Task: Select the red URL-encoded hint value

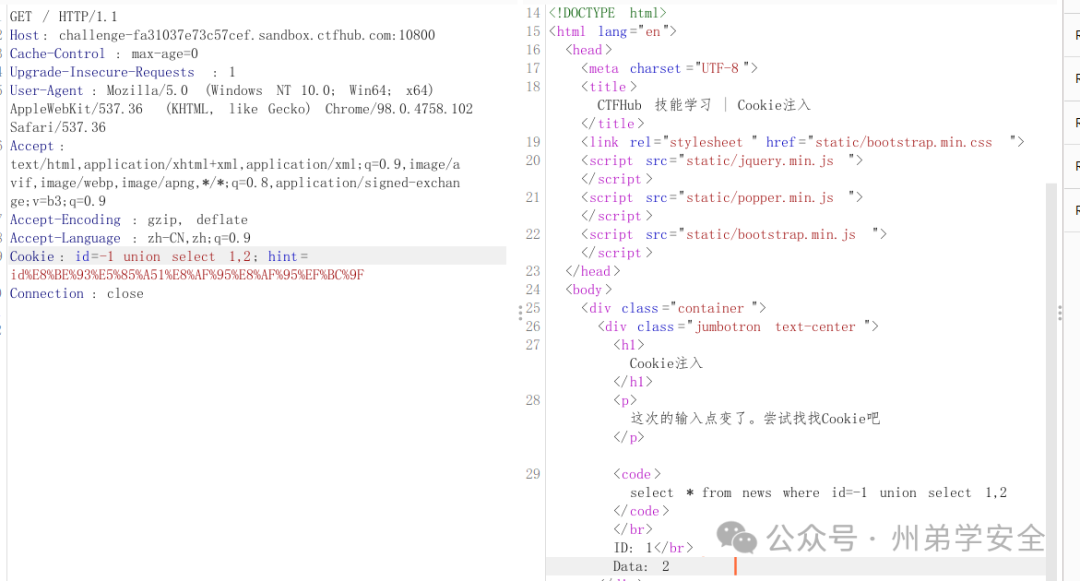Action: [187, 275]
